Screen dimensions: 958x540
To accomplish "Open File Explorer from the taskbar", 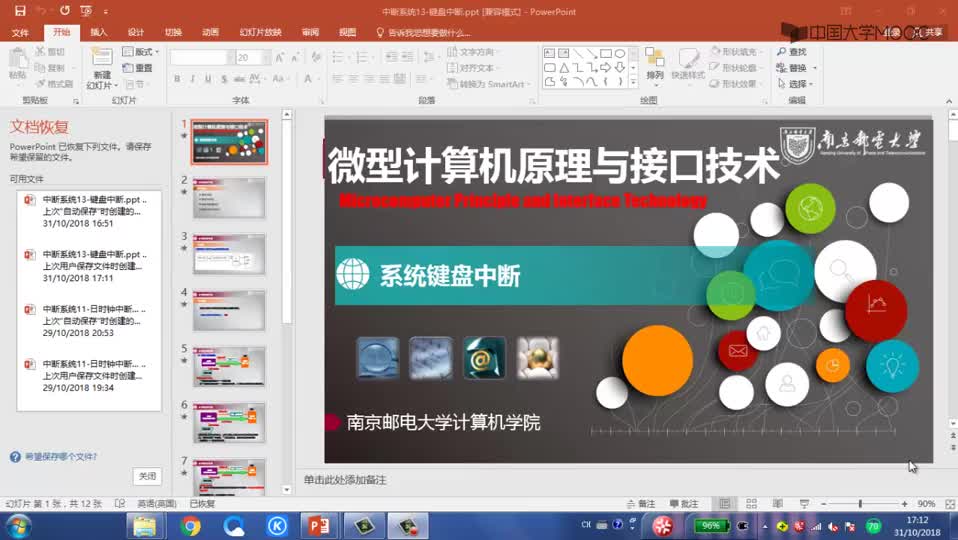I will click(x=145, y=526).
